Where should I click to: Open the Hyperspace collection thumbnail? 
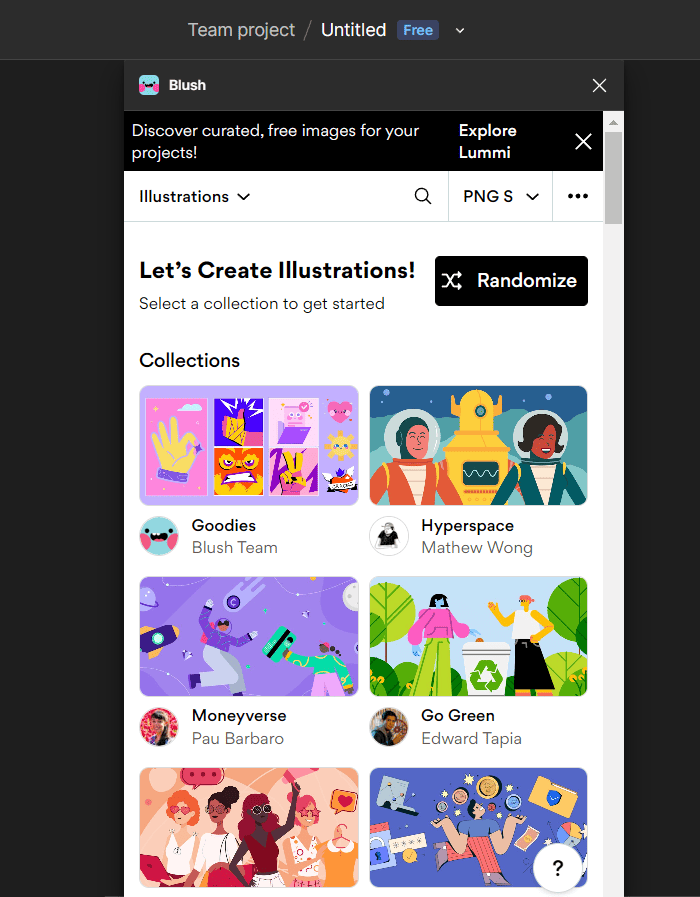[478, 445]
